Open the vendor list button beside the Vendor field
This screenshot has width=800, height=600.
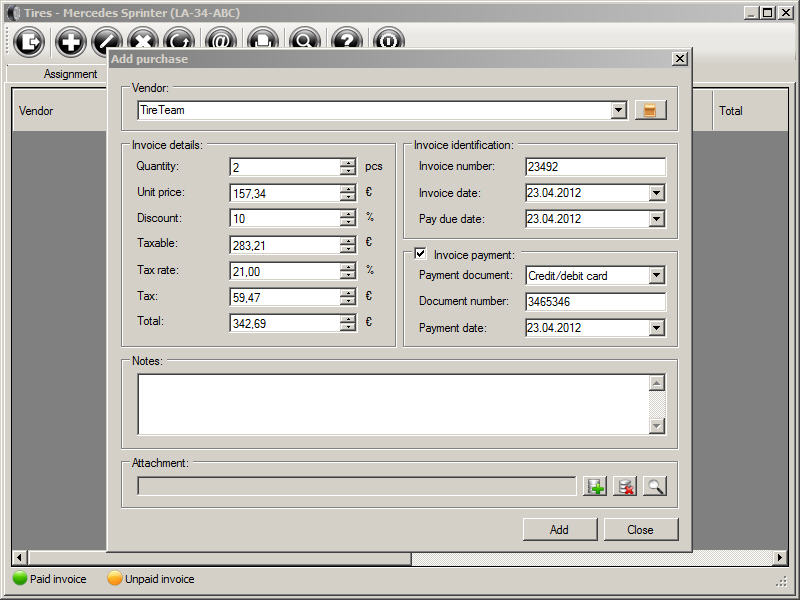650,110
